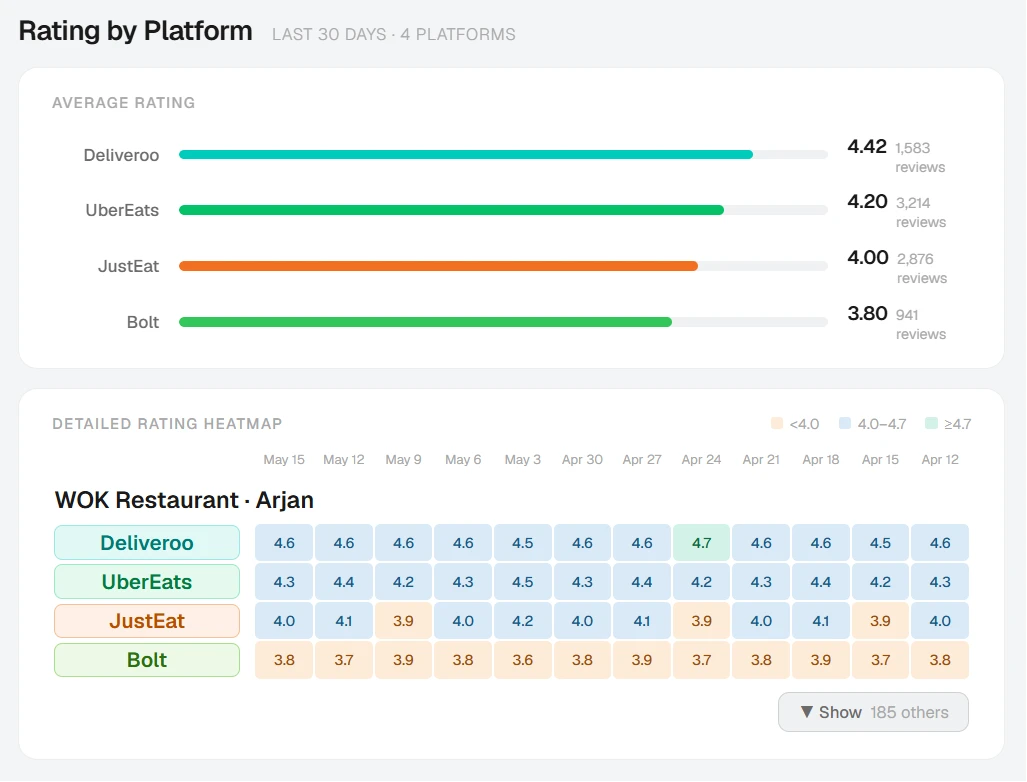Click Bolt 3.6 cell on May 3
The width and height of the screenshot is (1027, 782).
522,660
